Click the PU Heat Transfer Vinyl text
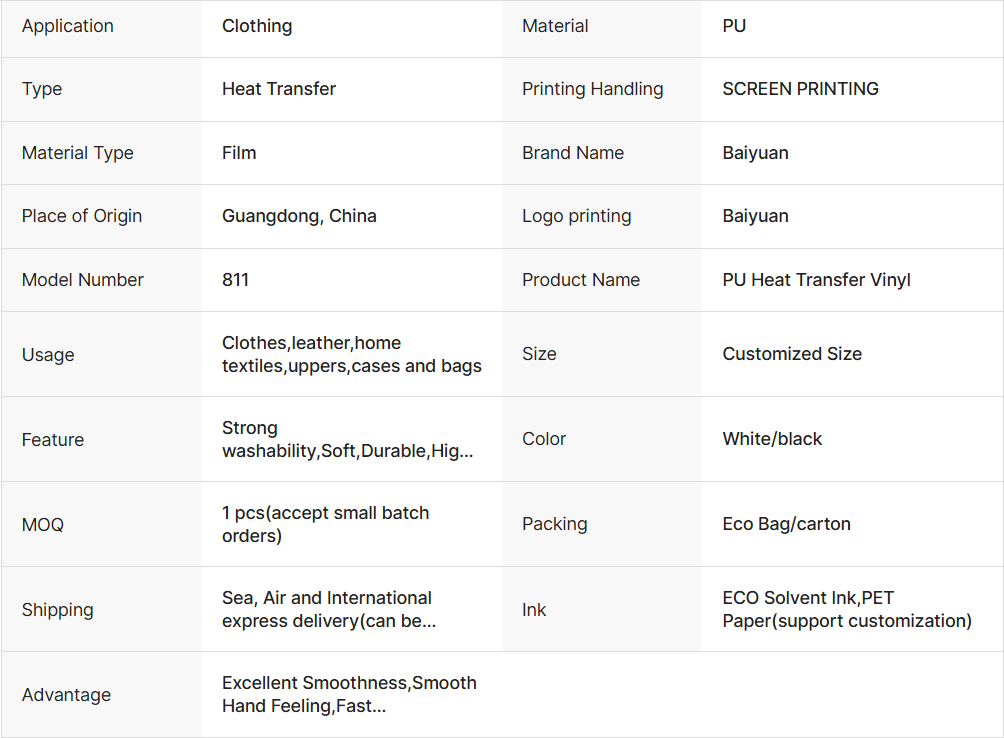The height and width of the screenshot is (738, 1004). [816, 280]
